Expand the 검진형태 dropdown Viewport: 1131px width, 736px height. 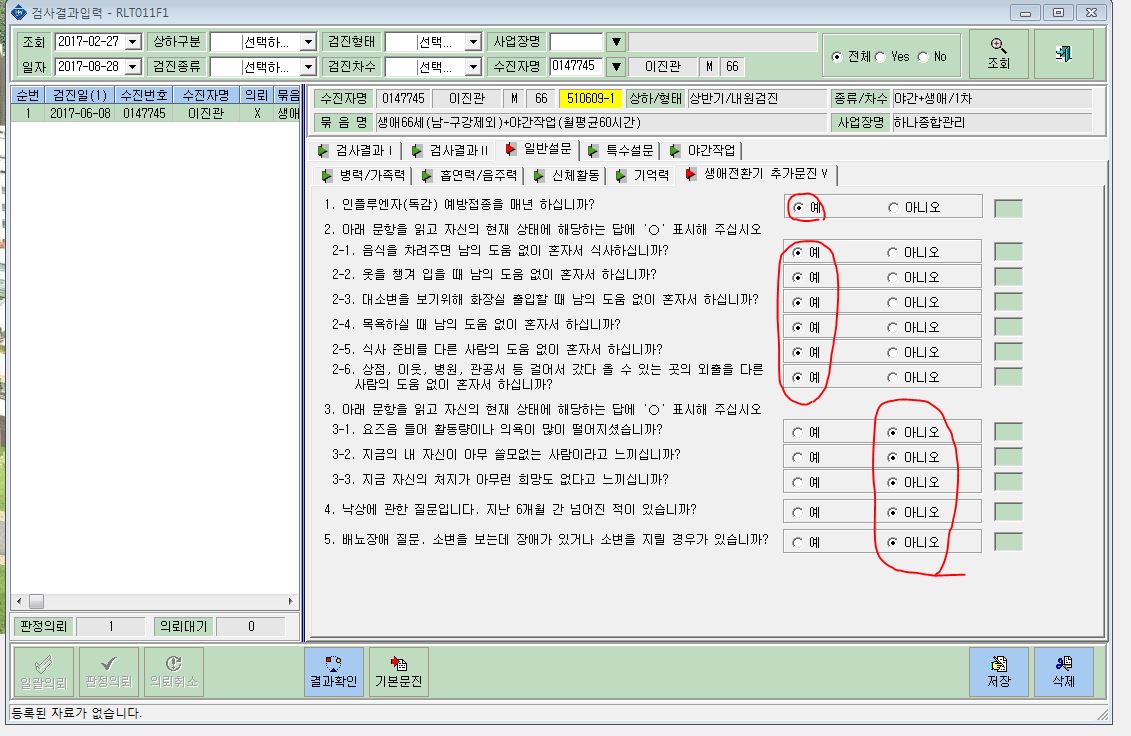tap(473, 42)
